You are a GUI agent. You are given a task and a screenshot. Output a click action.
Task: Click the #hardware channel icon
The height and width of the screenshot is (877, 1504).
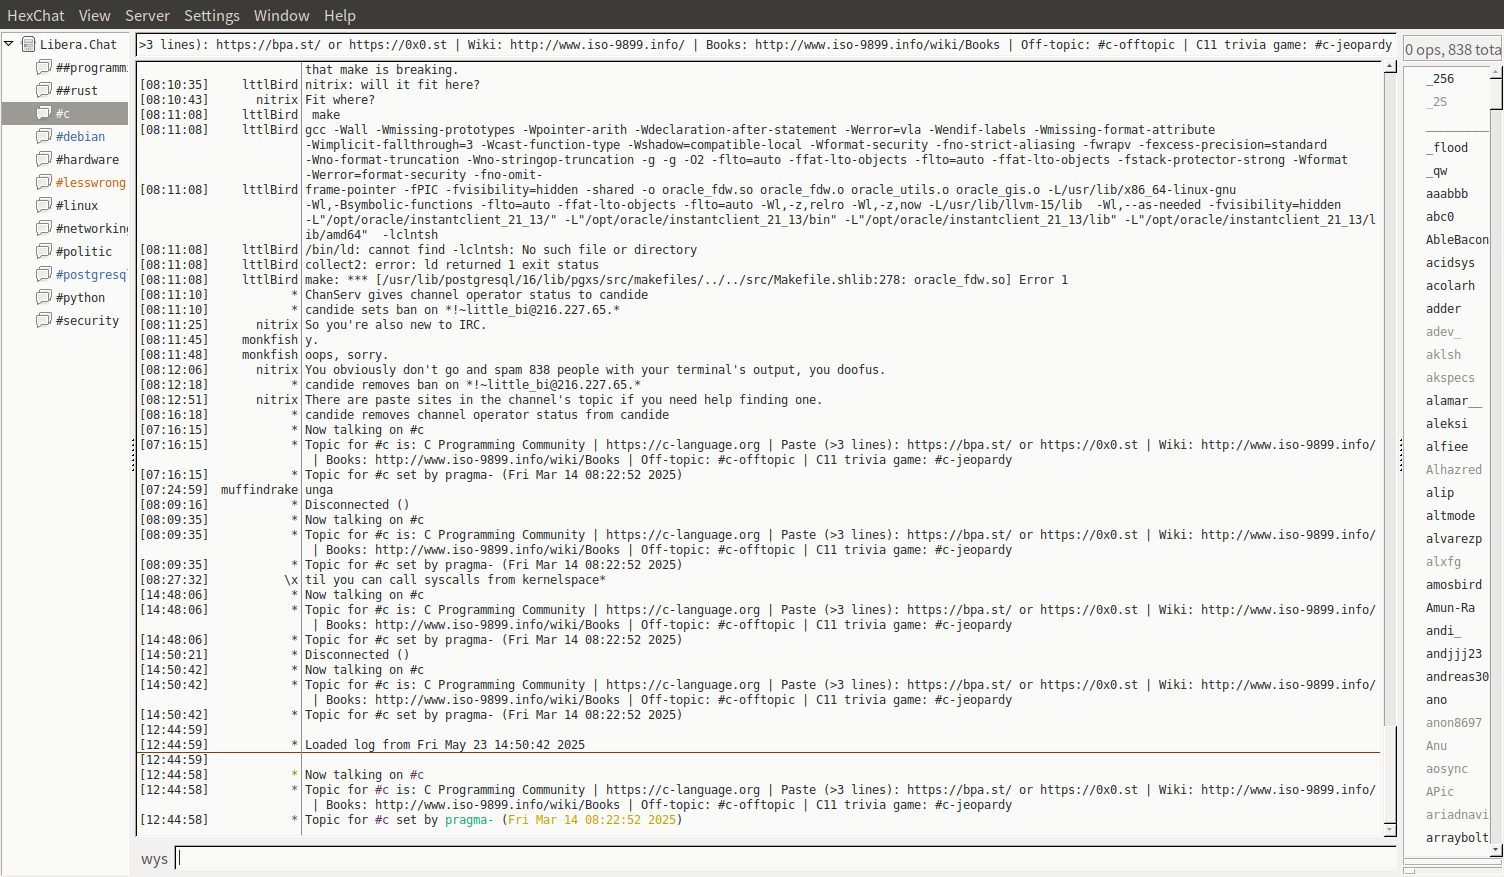coord(44,159)
